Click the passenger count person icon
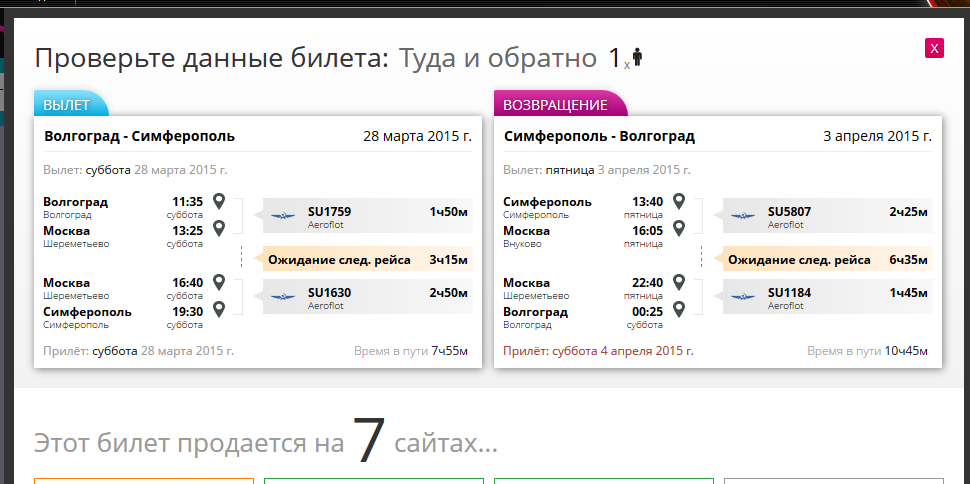This screenshot has width=970, height=484. click(637, 58)
